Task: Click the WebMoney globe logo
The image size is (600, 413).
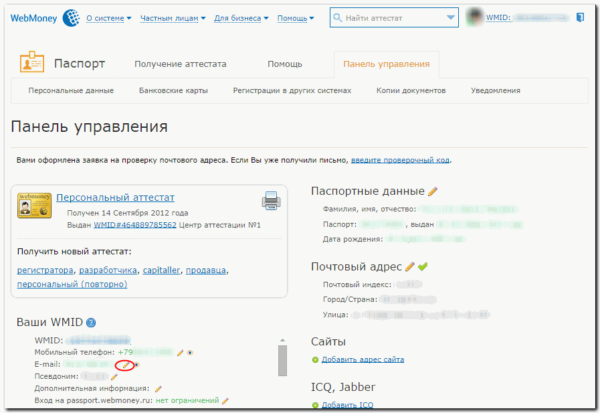Action: [x=71, y=18]
